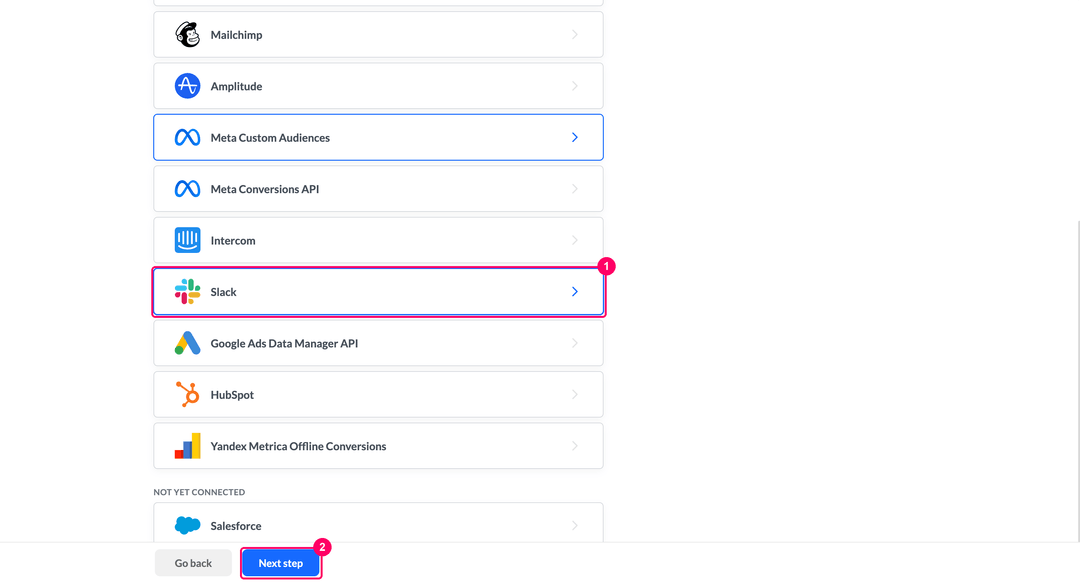
Task: Select the Slack destination label
Action: pos(223,292)
